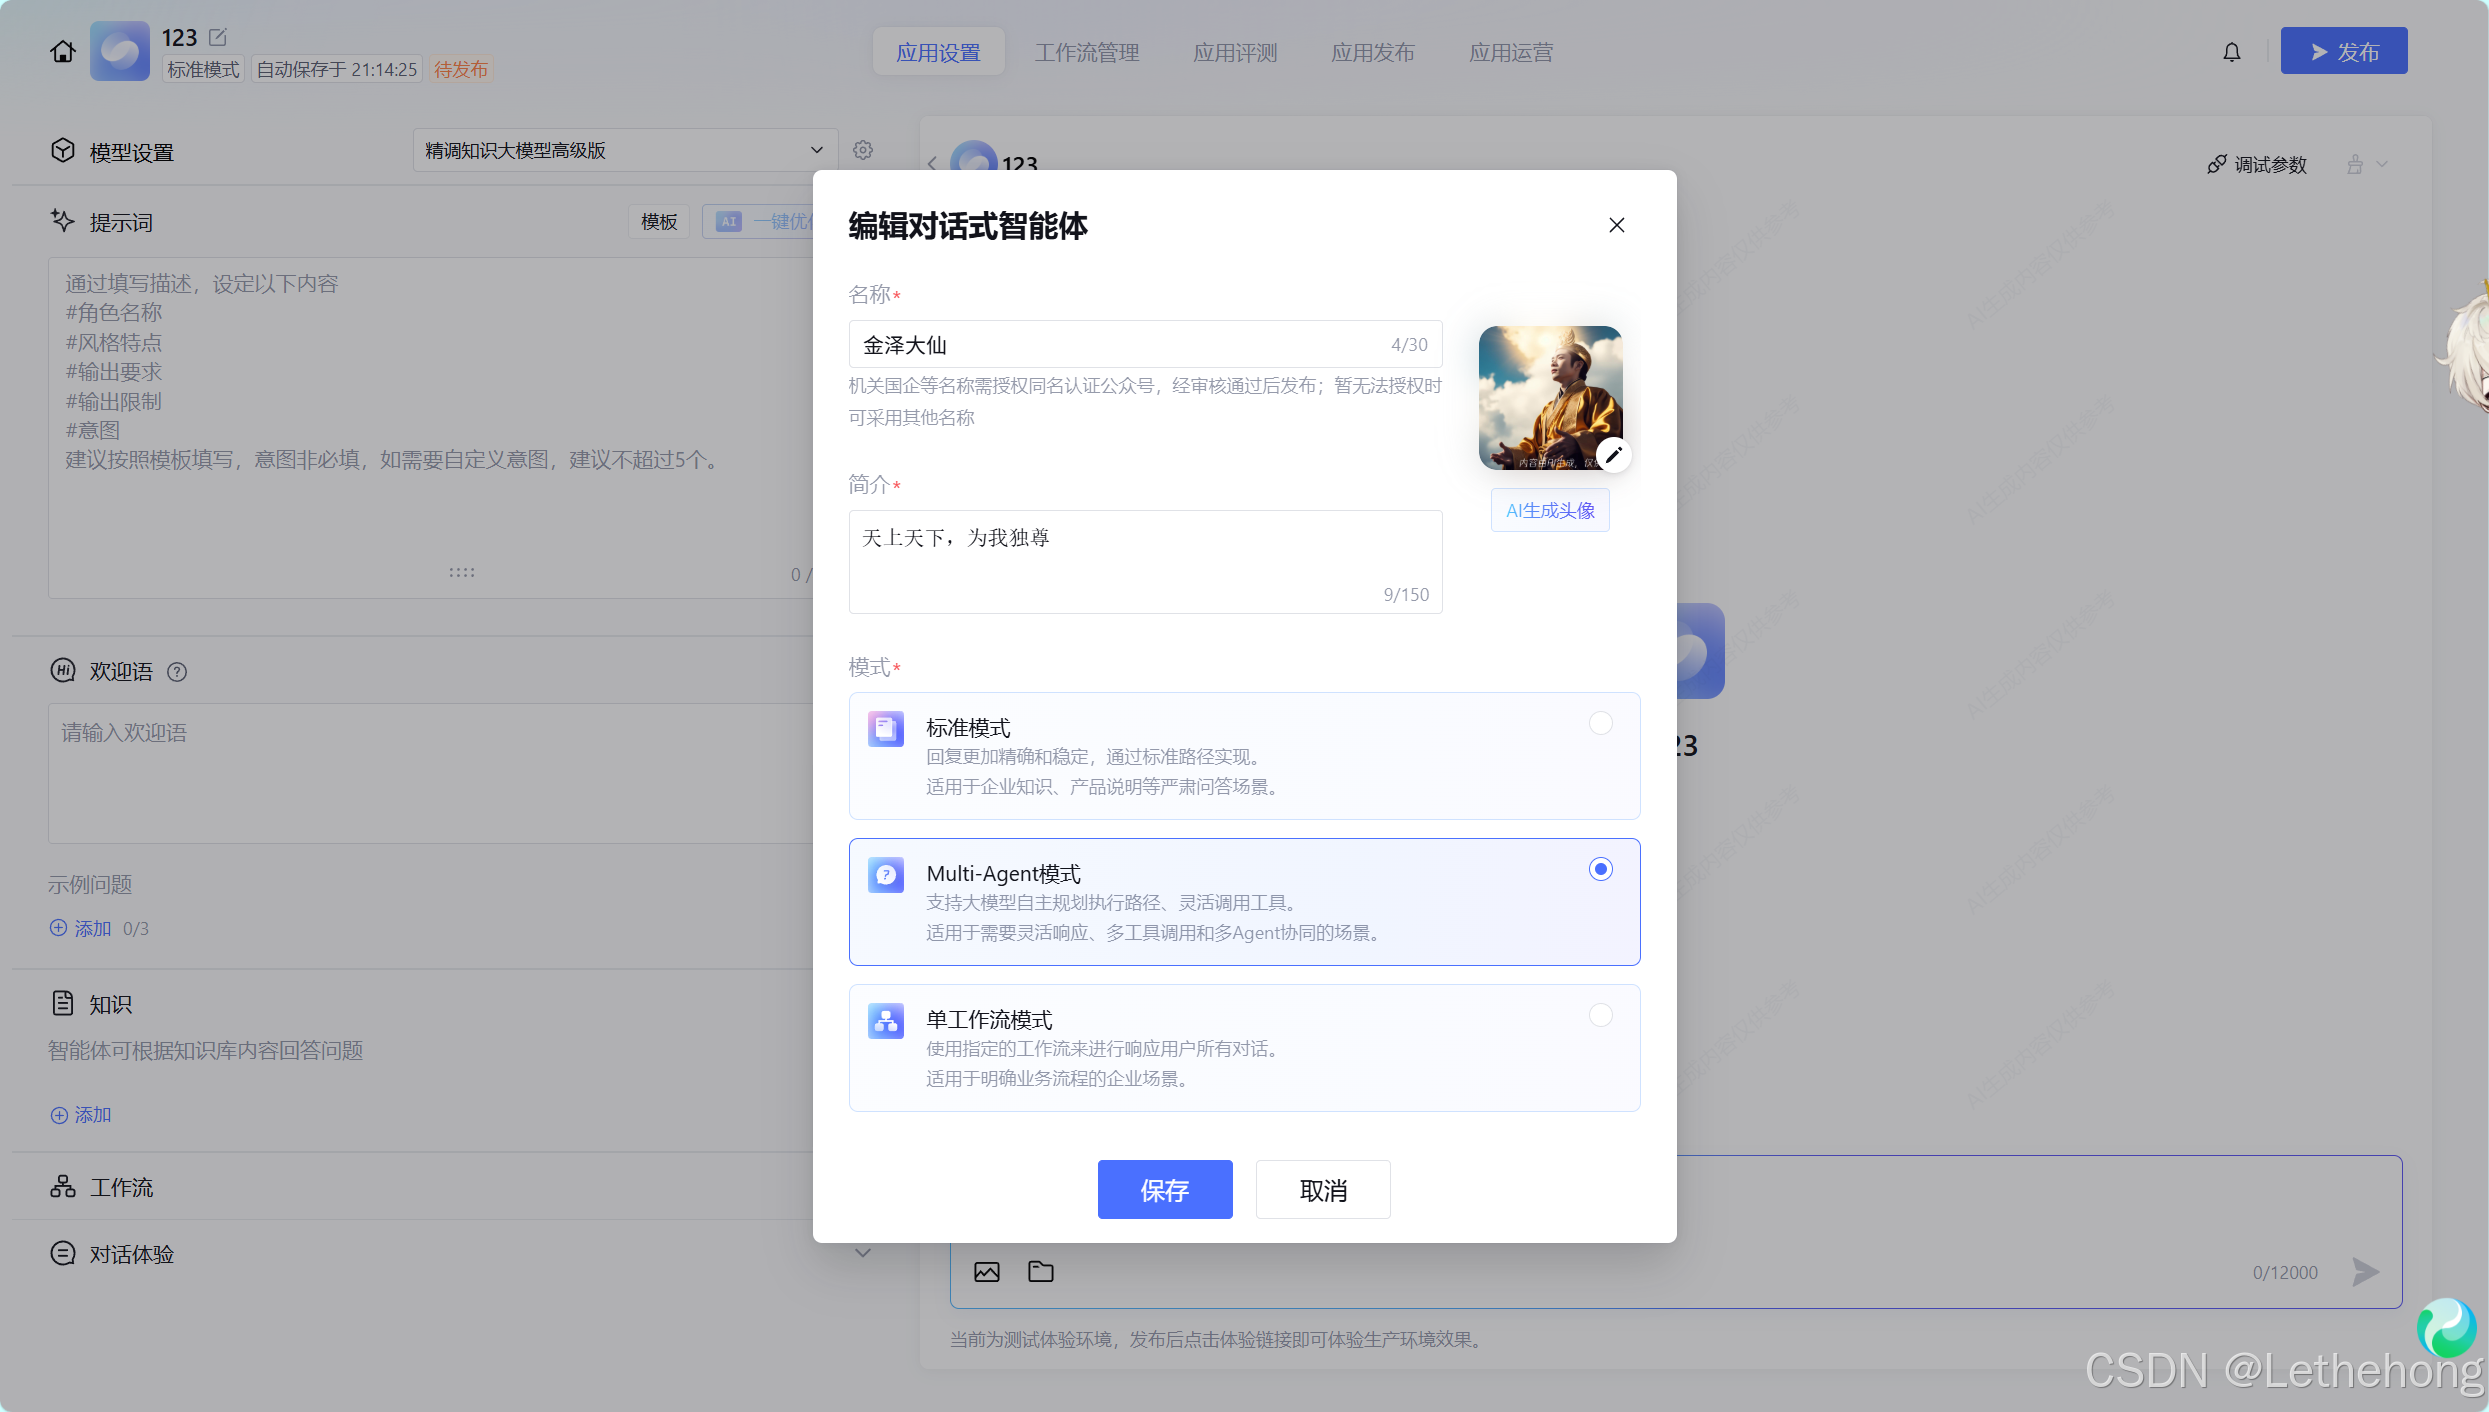Open dropdown next to 调试参数
2489x1412 pixels.
[x=2381, y=165]
